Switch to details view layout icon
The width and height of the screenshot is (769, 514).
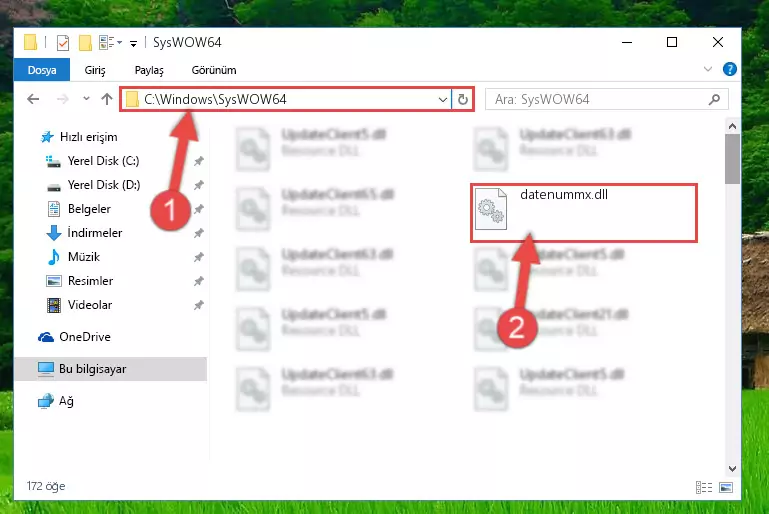(704, 487)
